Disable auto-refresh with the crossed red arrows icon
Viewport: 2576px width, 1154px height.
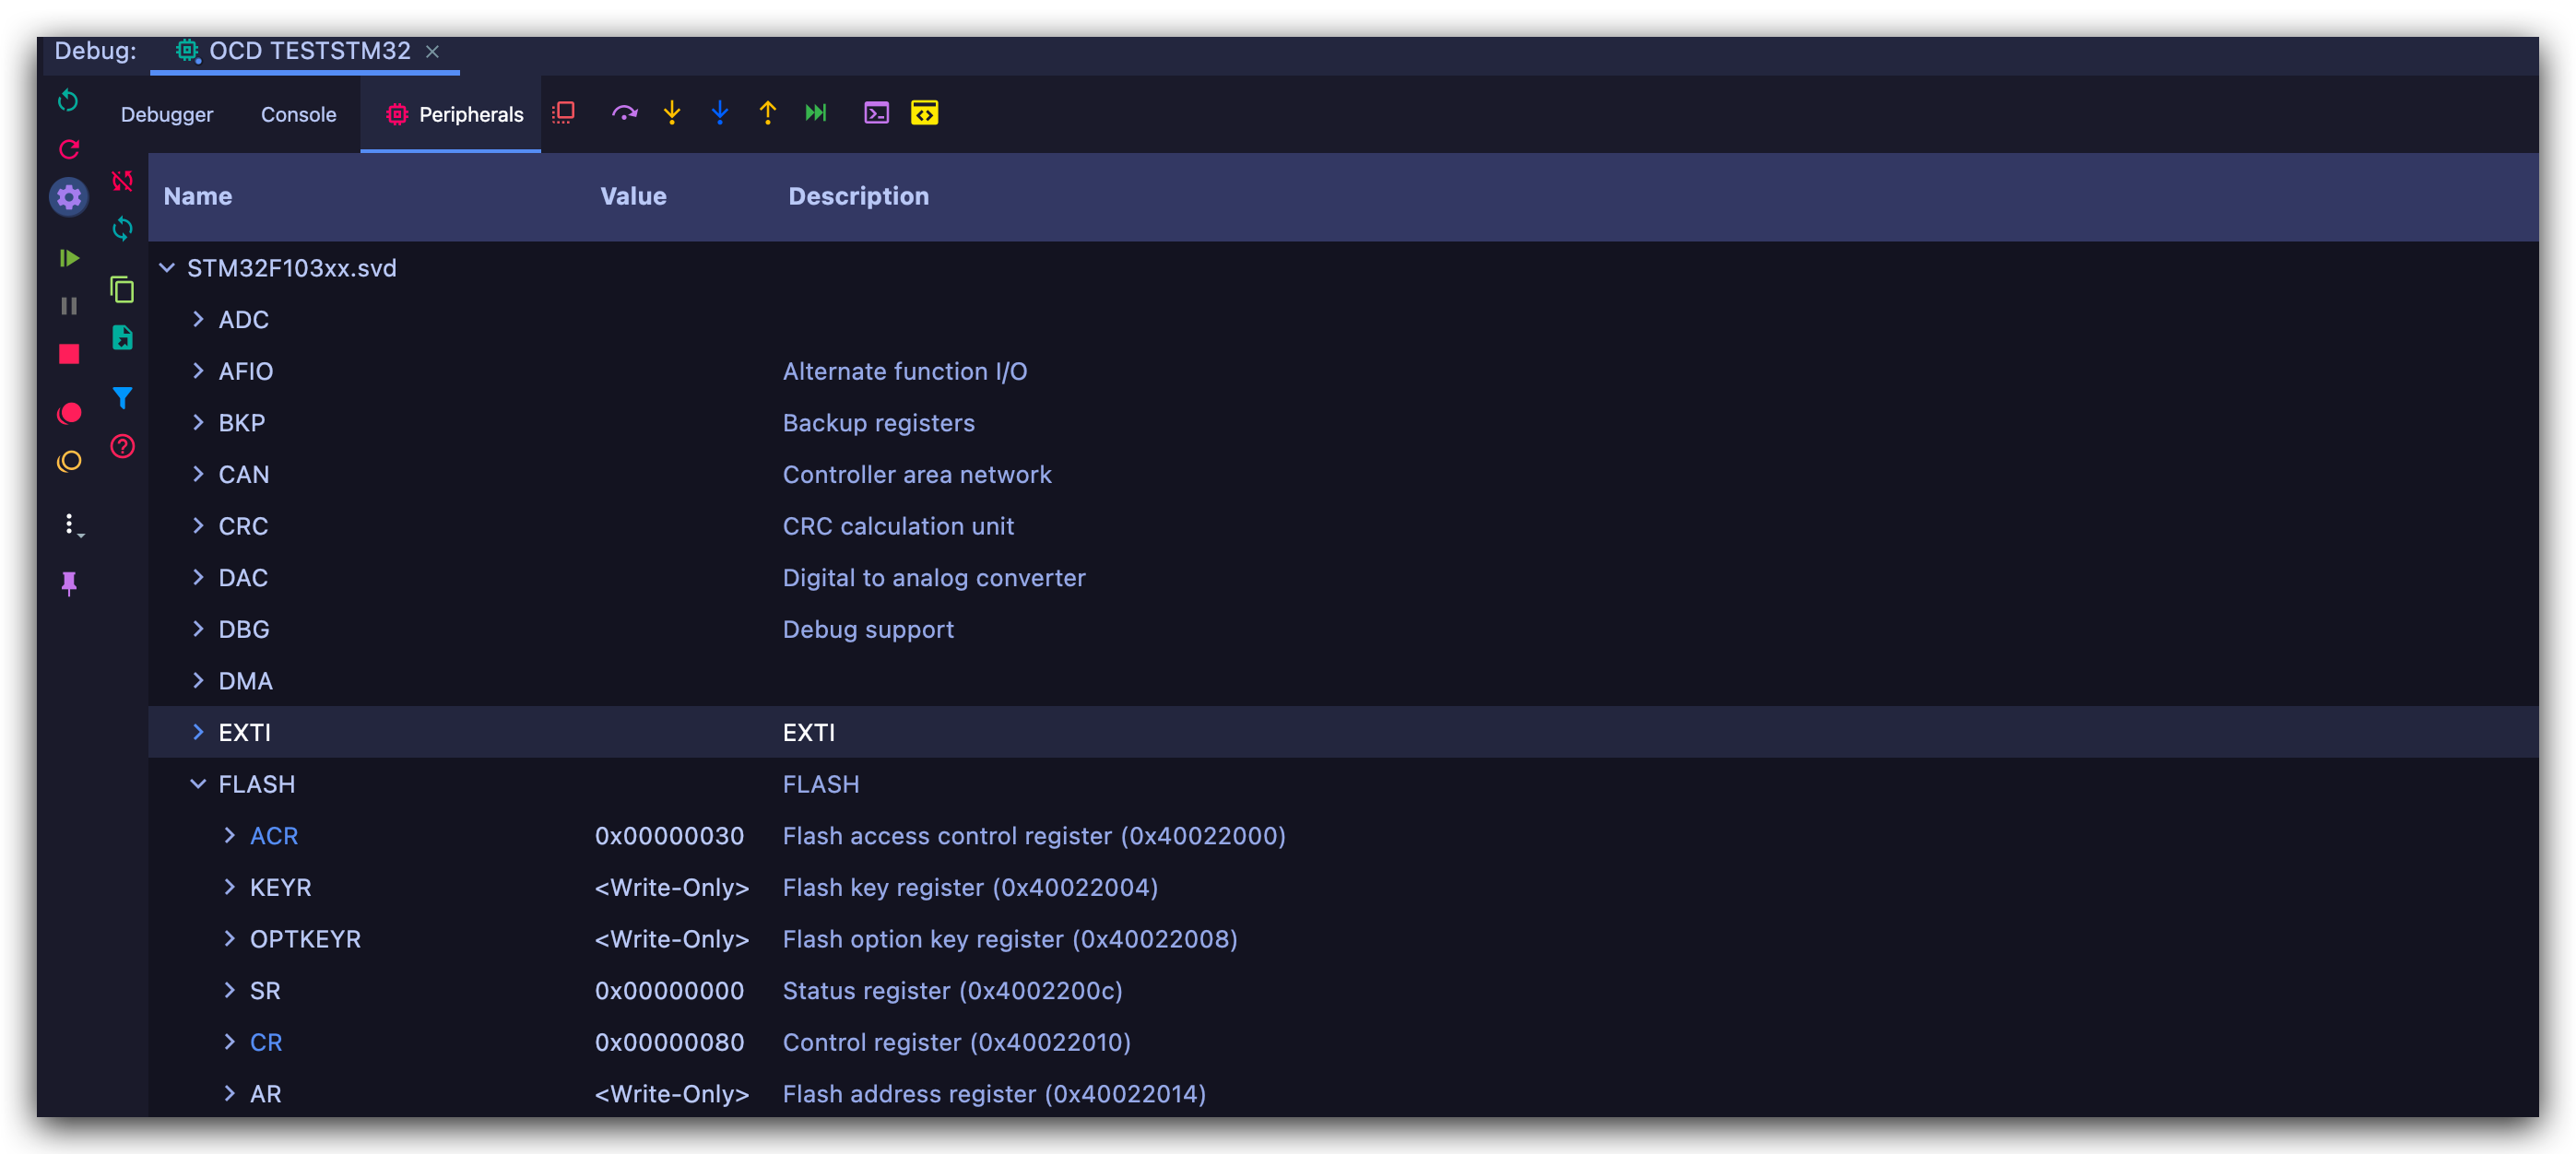[122, 181]
